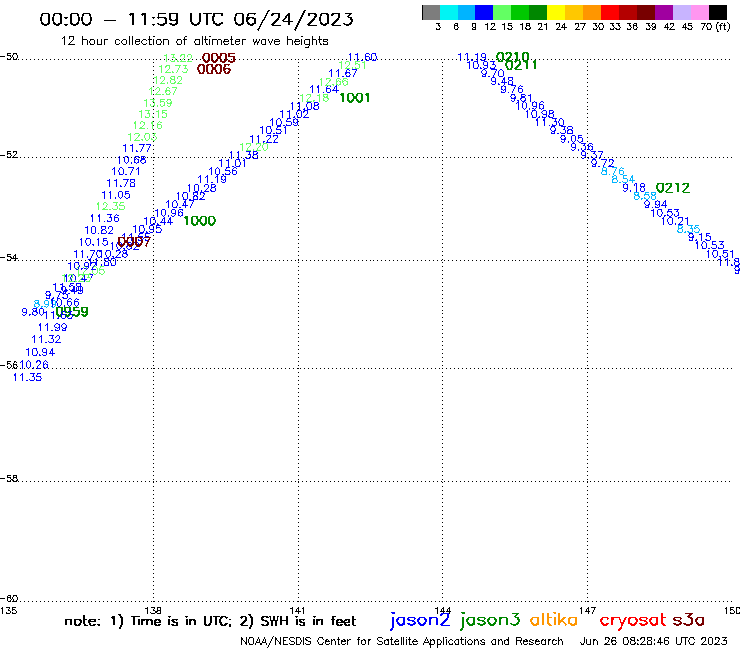Click time marker 0210

click(x=513, y=57)
